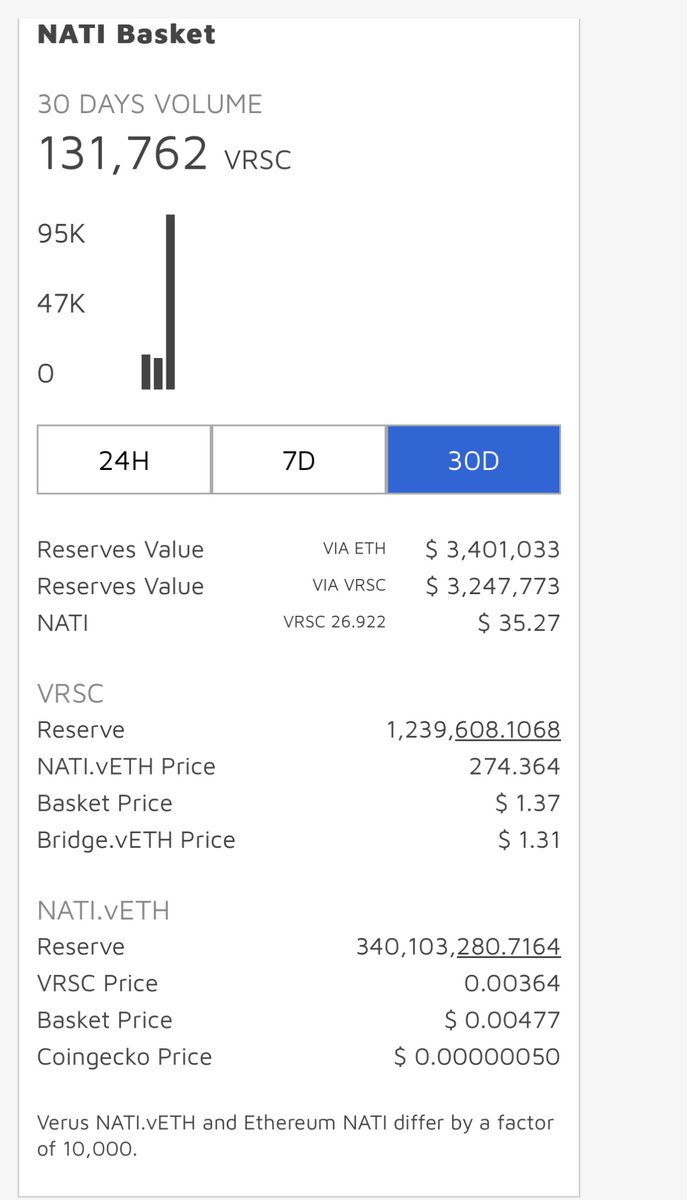This screenshot has width=687, height=1200.
Task: Click the $ 0.00000050 Coingecko price
Action: click(x=477, y=1058)
